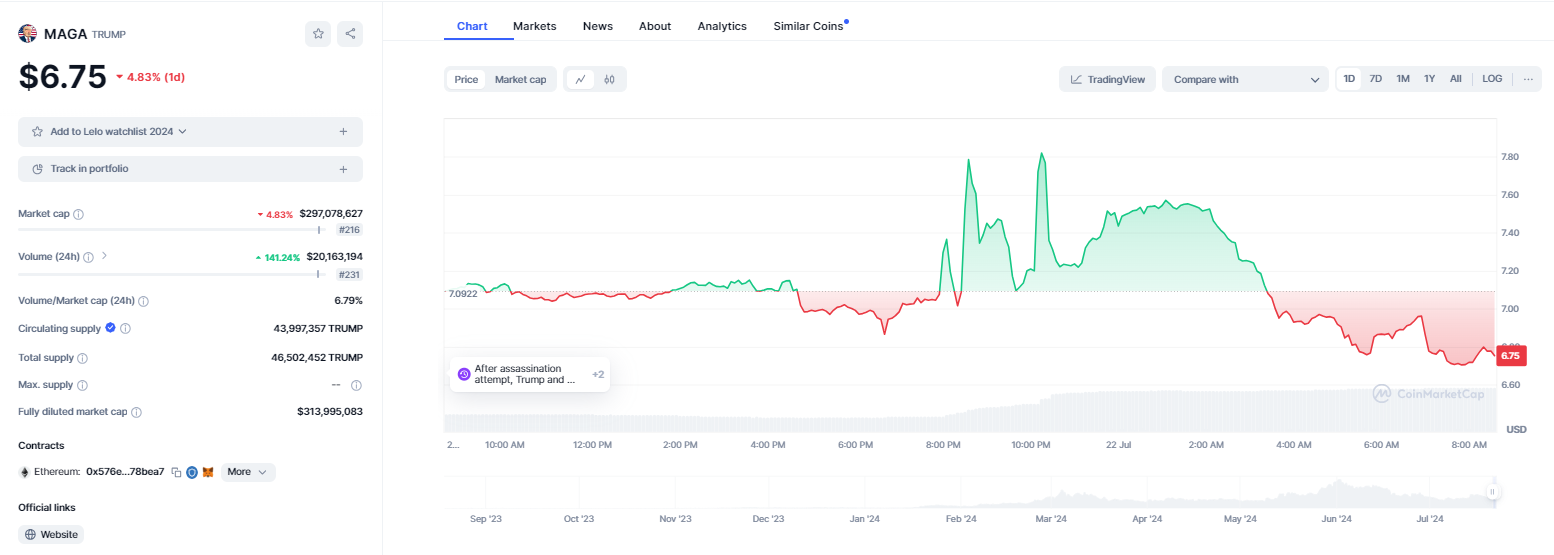This screenshot has width=1554, height=555.
Task: Open the Similar Coins tab
Action: [x=809, y=26]
